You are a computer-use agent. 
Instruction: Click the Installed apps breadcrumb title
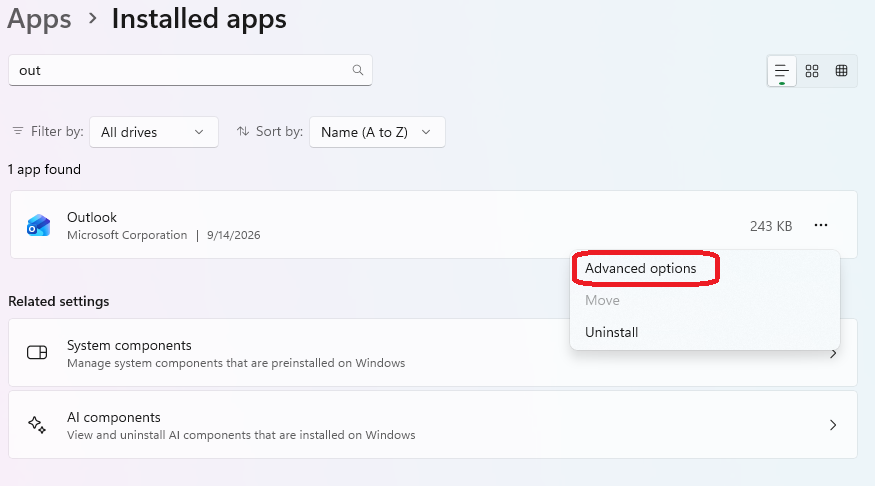point(199,19)
